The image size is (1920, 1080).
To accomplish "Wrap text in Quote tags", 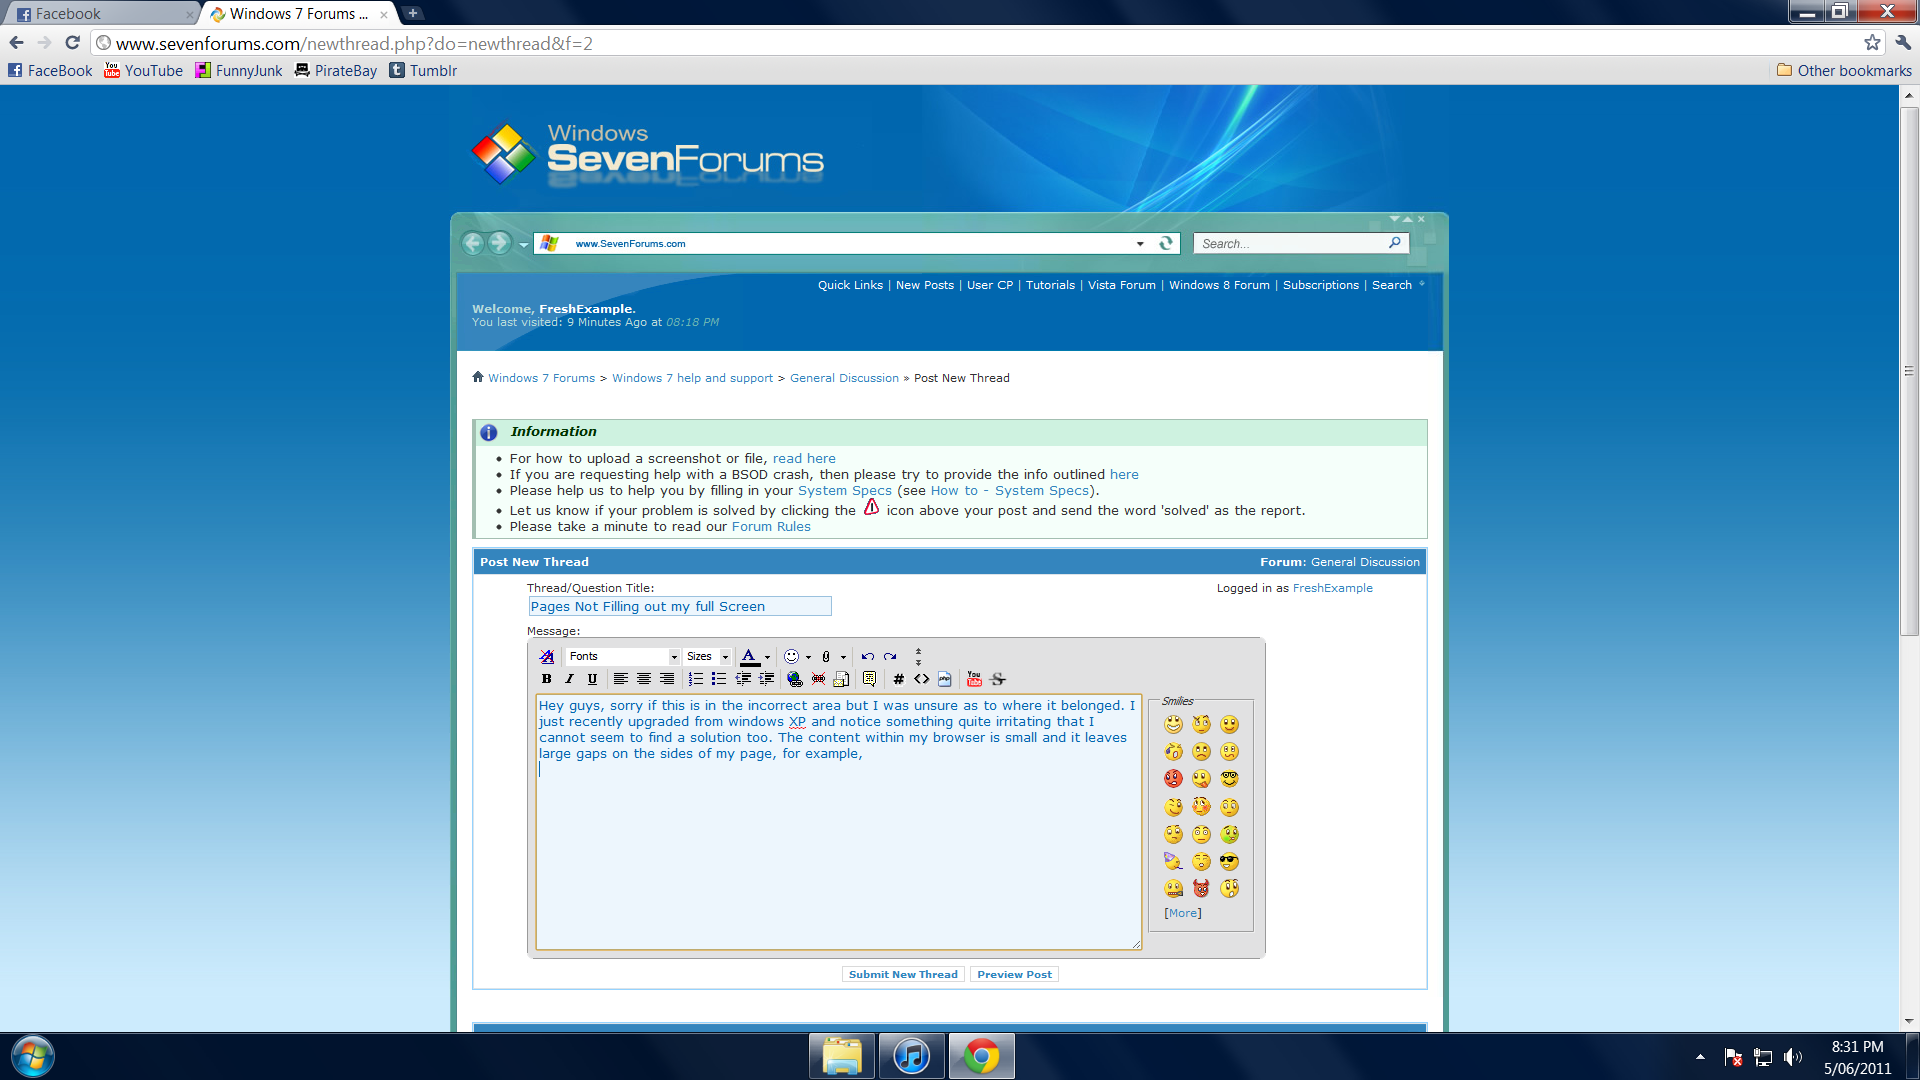I will pyautogui.click(x=869, y=679).
